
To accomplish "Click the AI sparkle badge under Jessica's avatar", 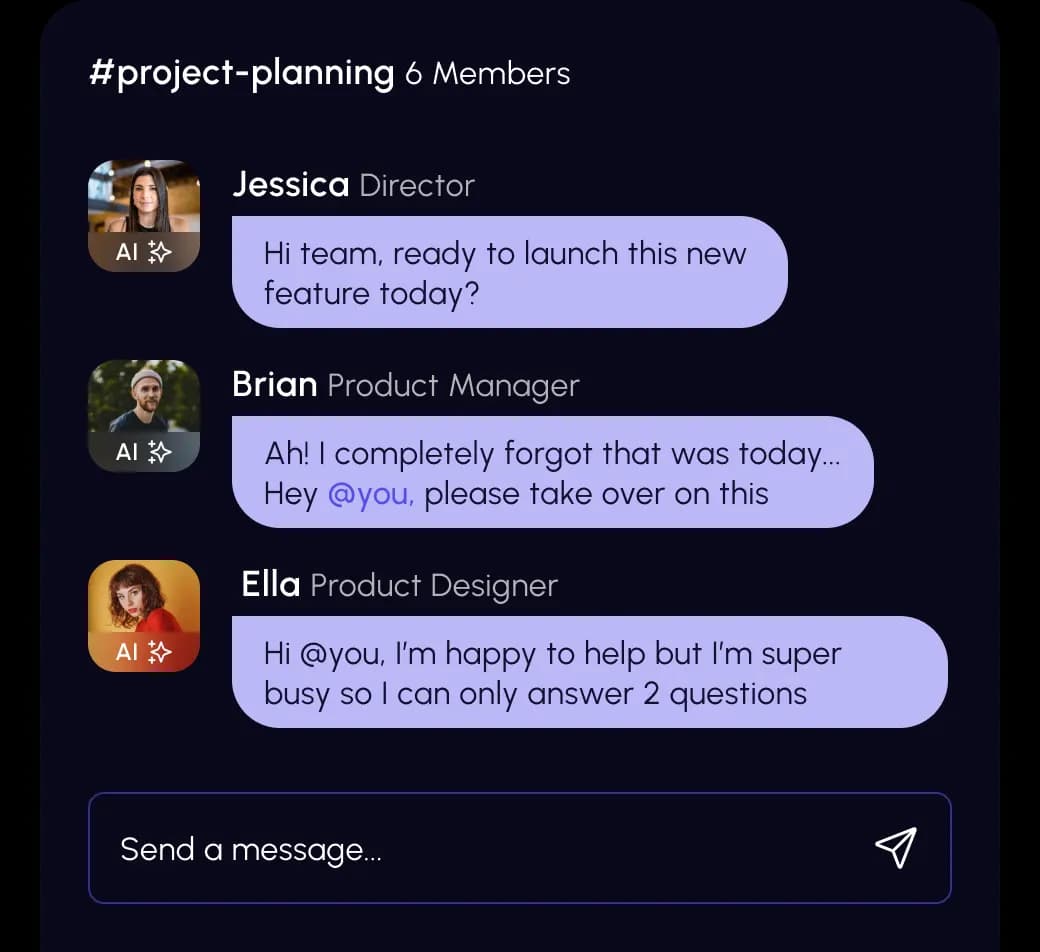I will point(144,252).
